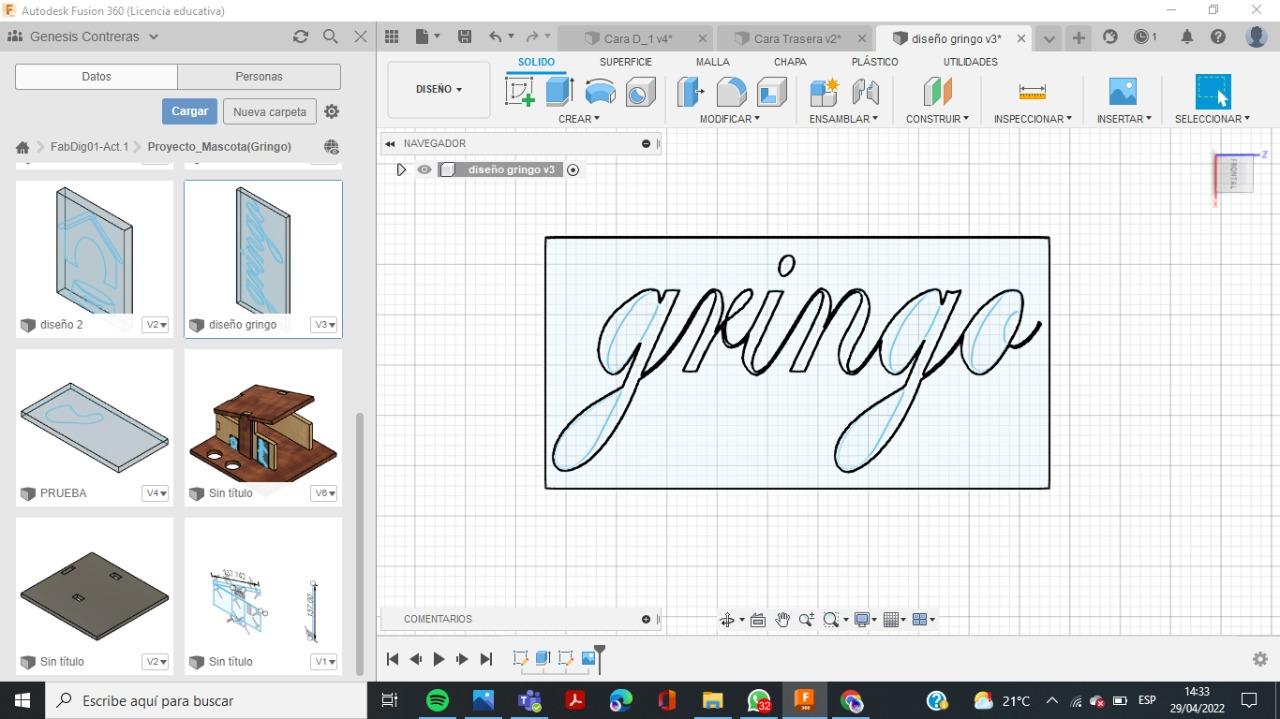This screenshot has height=719, width=1280.
Task: Expand the Inspeccionar menu
Action: tap(1032, 119)
